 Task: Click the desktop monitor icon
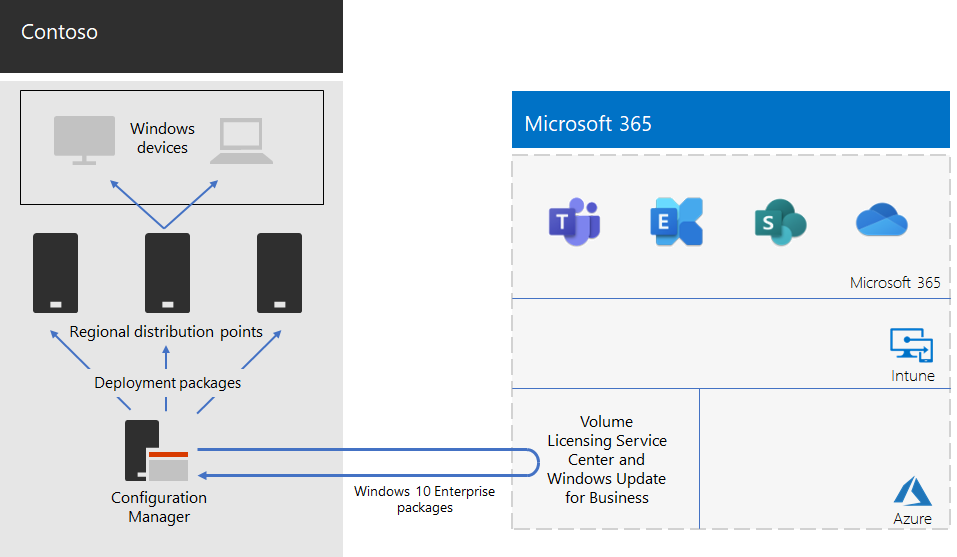point(84,140)
